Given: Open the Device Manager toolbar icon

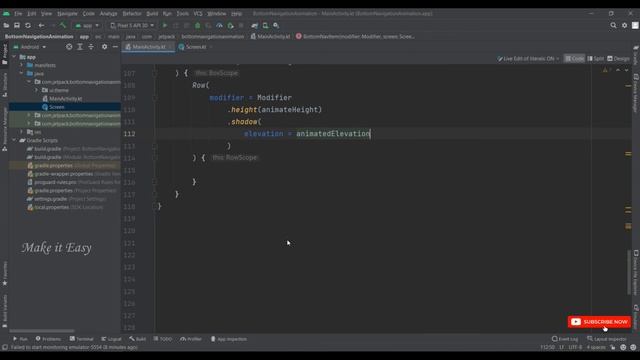Looking at the screenshot, I should 265,25.
